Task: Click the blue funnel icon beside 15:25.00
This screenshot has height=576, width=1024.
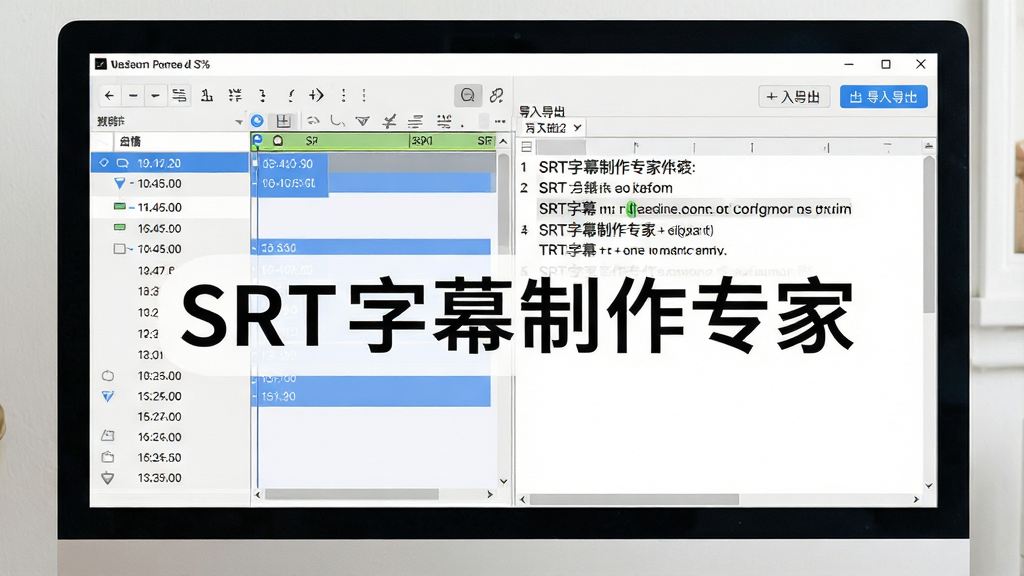Action: tap(108, 396)
